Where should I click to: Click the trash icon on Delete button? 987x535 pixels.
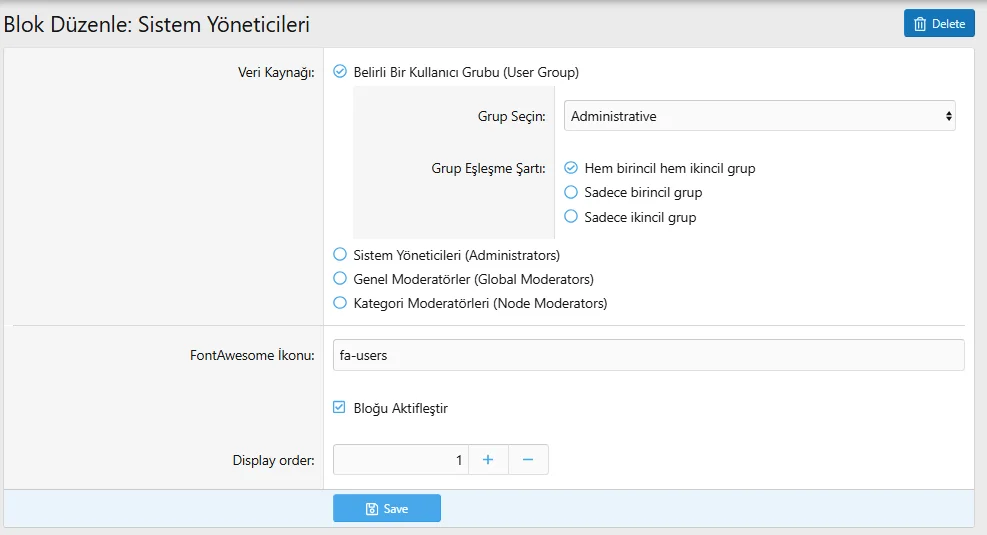(920, 24)
